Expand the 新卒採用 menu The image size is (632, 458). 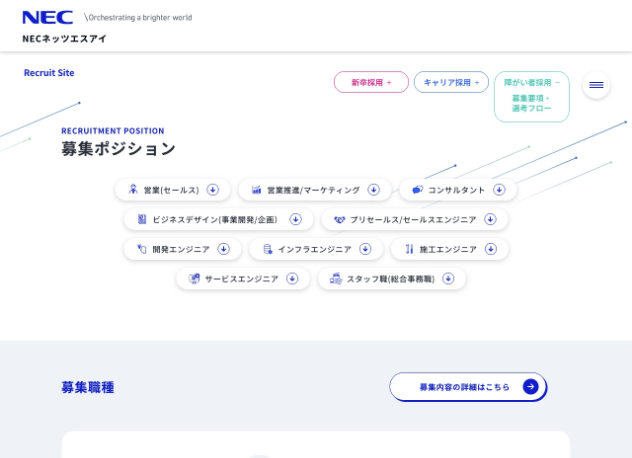pos(371,82)
